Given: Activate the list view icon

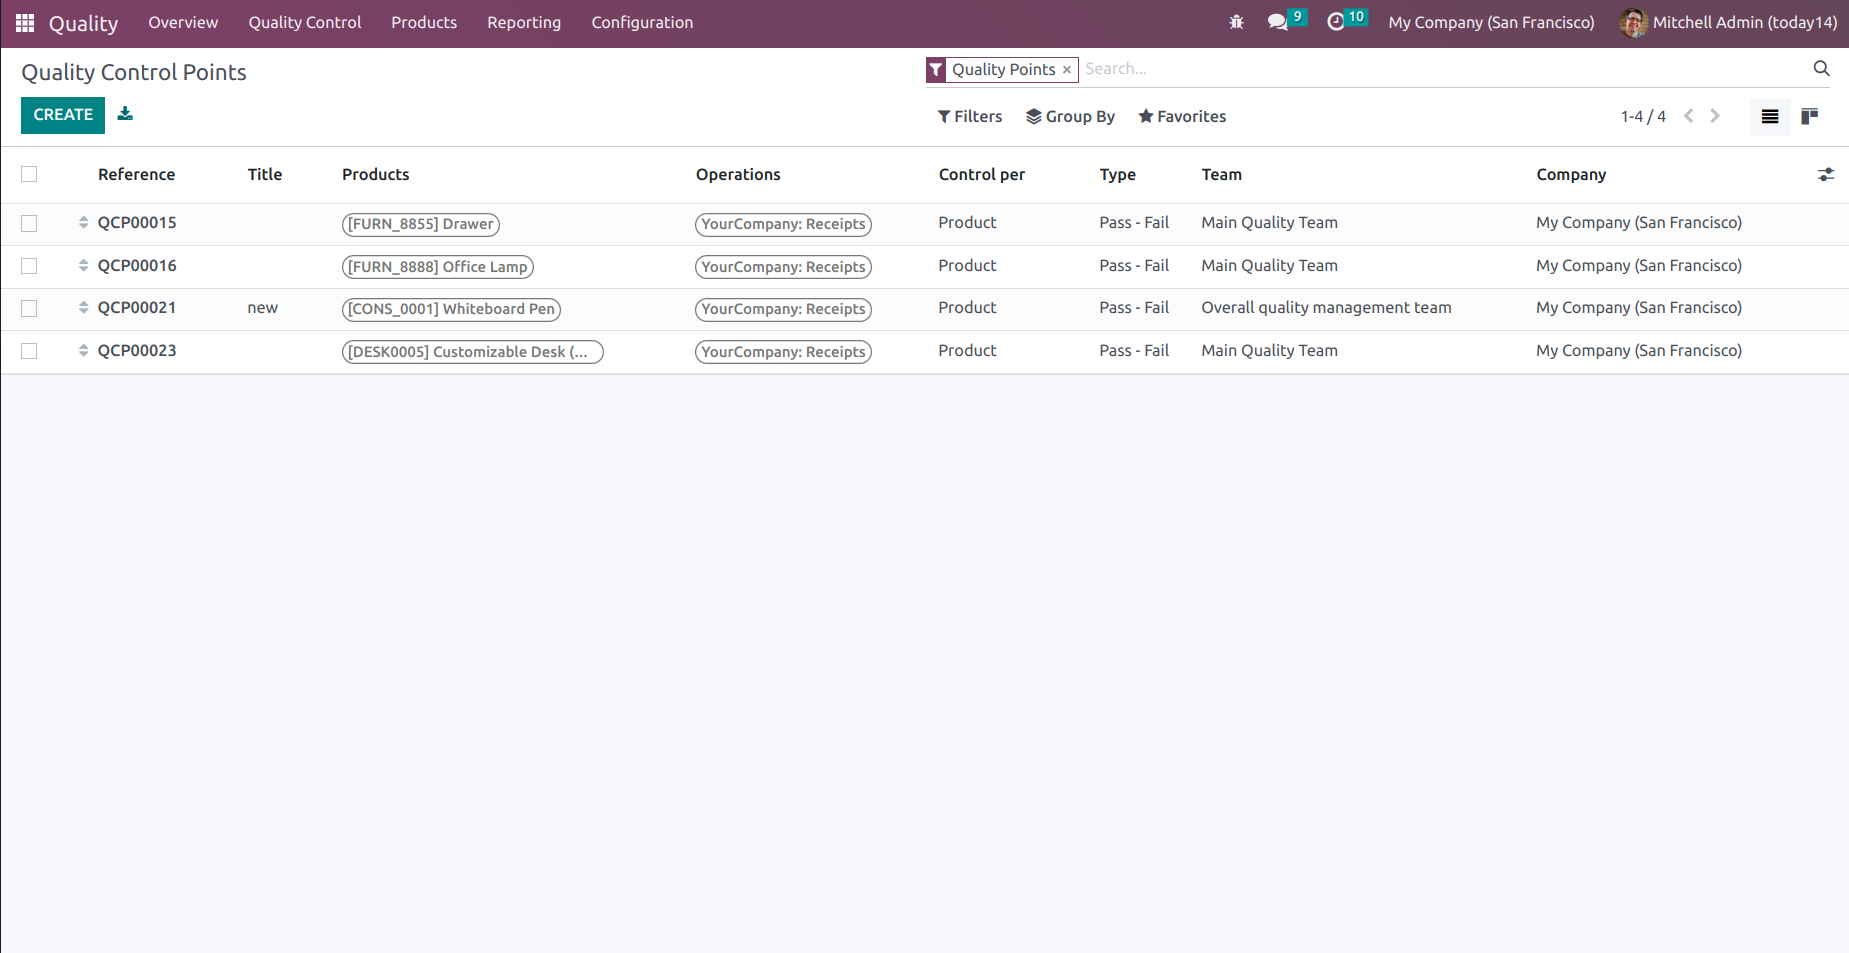Looking at the screenshot, I should 1769,116.
